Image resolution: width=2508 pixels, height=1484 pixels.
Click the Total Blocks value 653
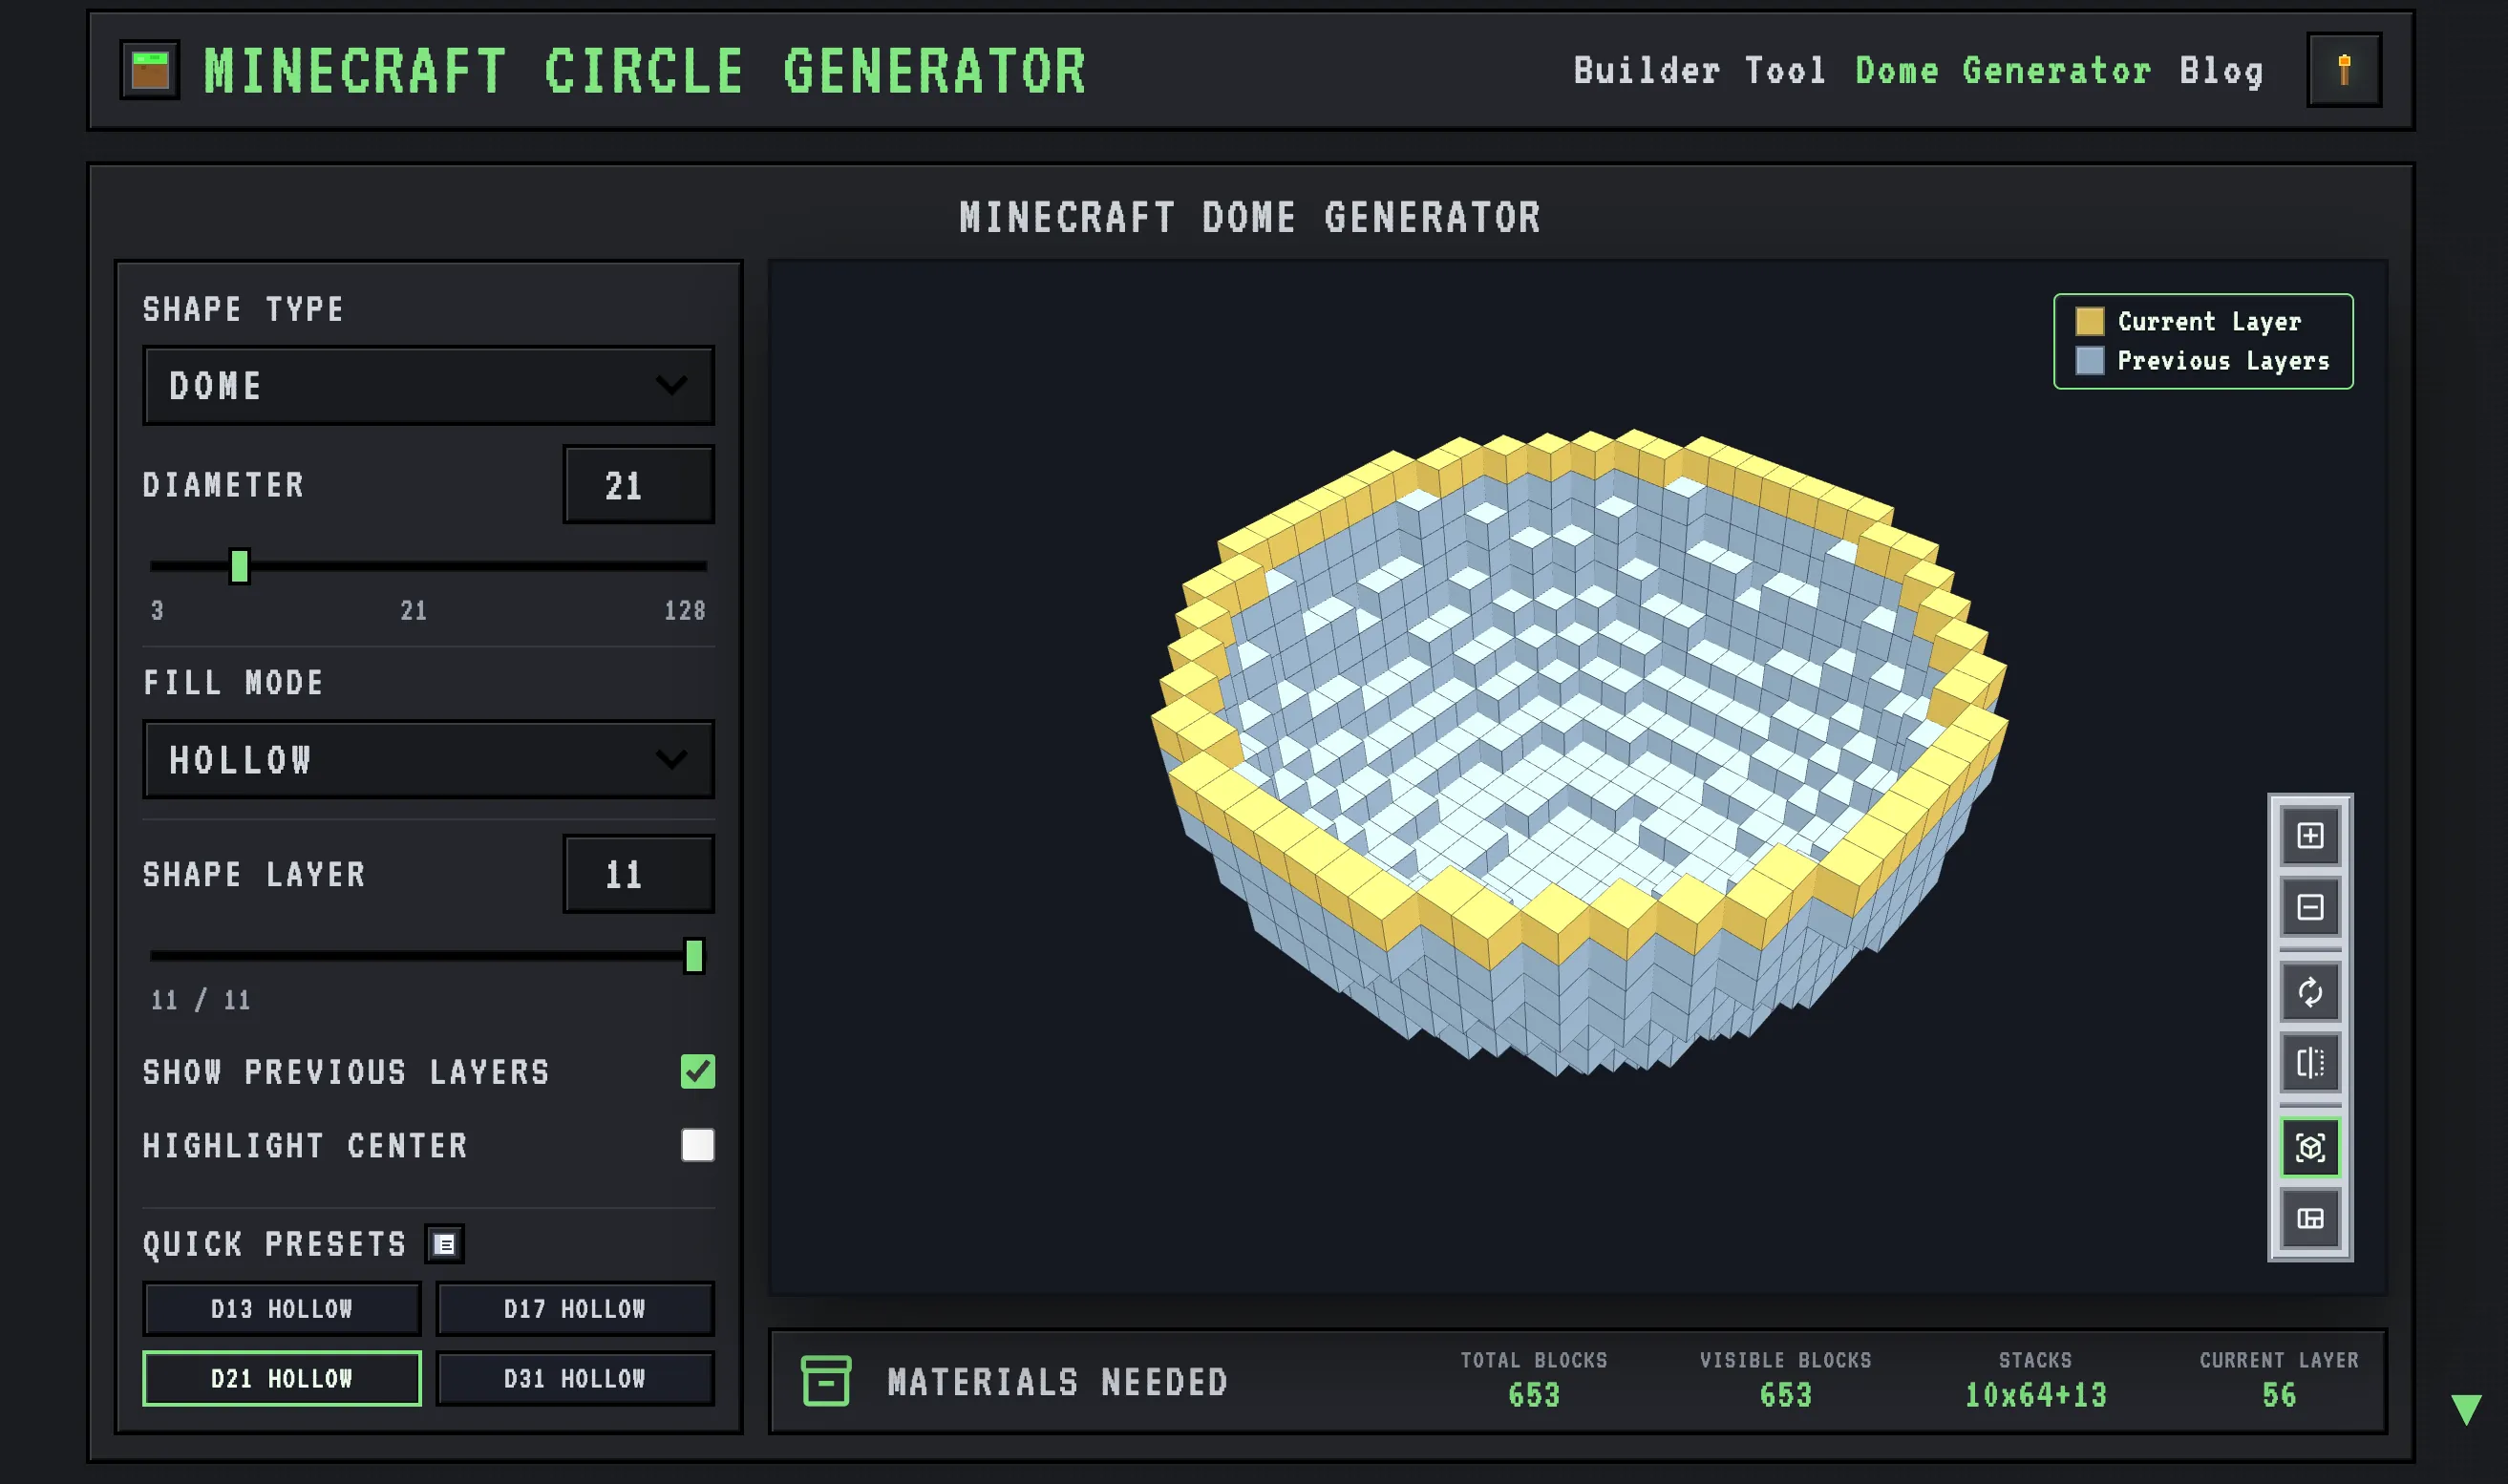click(x=1534, y=1395)
